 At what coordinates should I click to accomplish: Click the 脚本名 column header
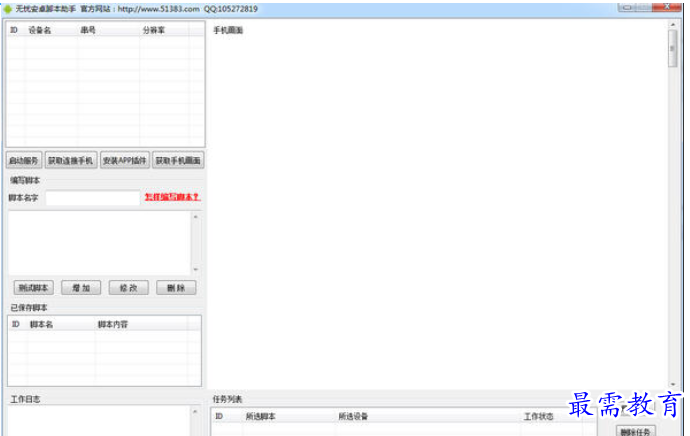click(41, 325)
